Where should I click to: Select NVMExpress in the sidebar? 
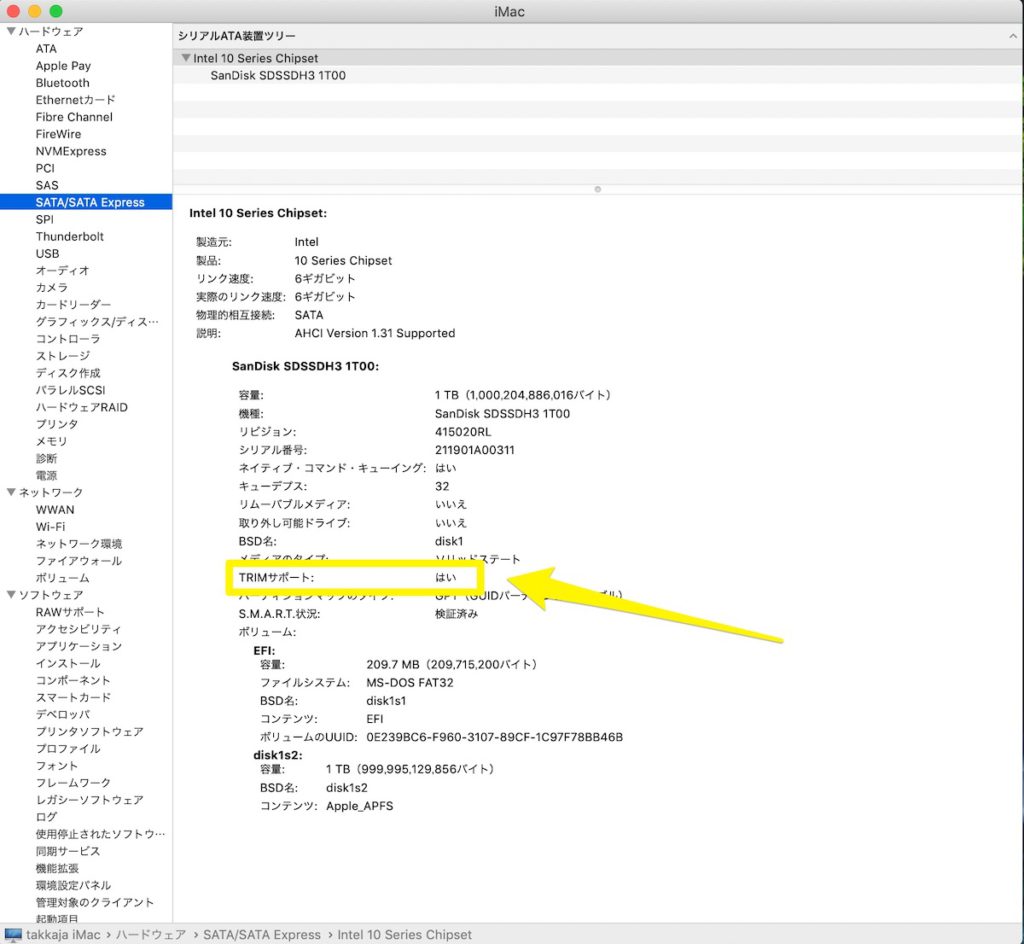pos(70,151)
